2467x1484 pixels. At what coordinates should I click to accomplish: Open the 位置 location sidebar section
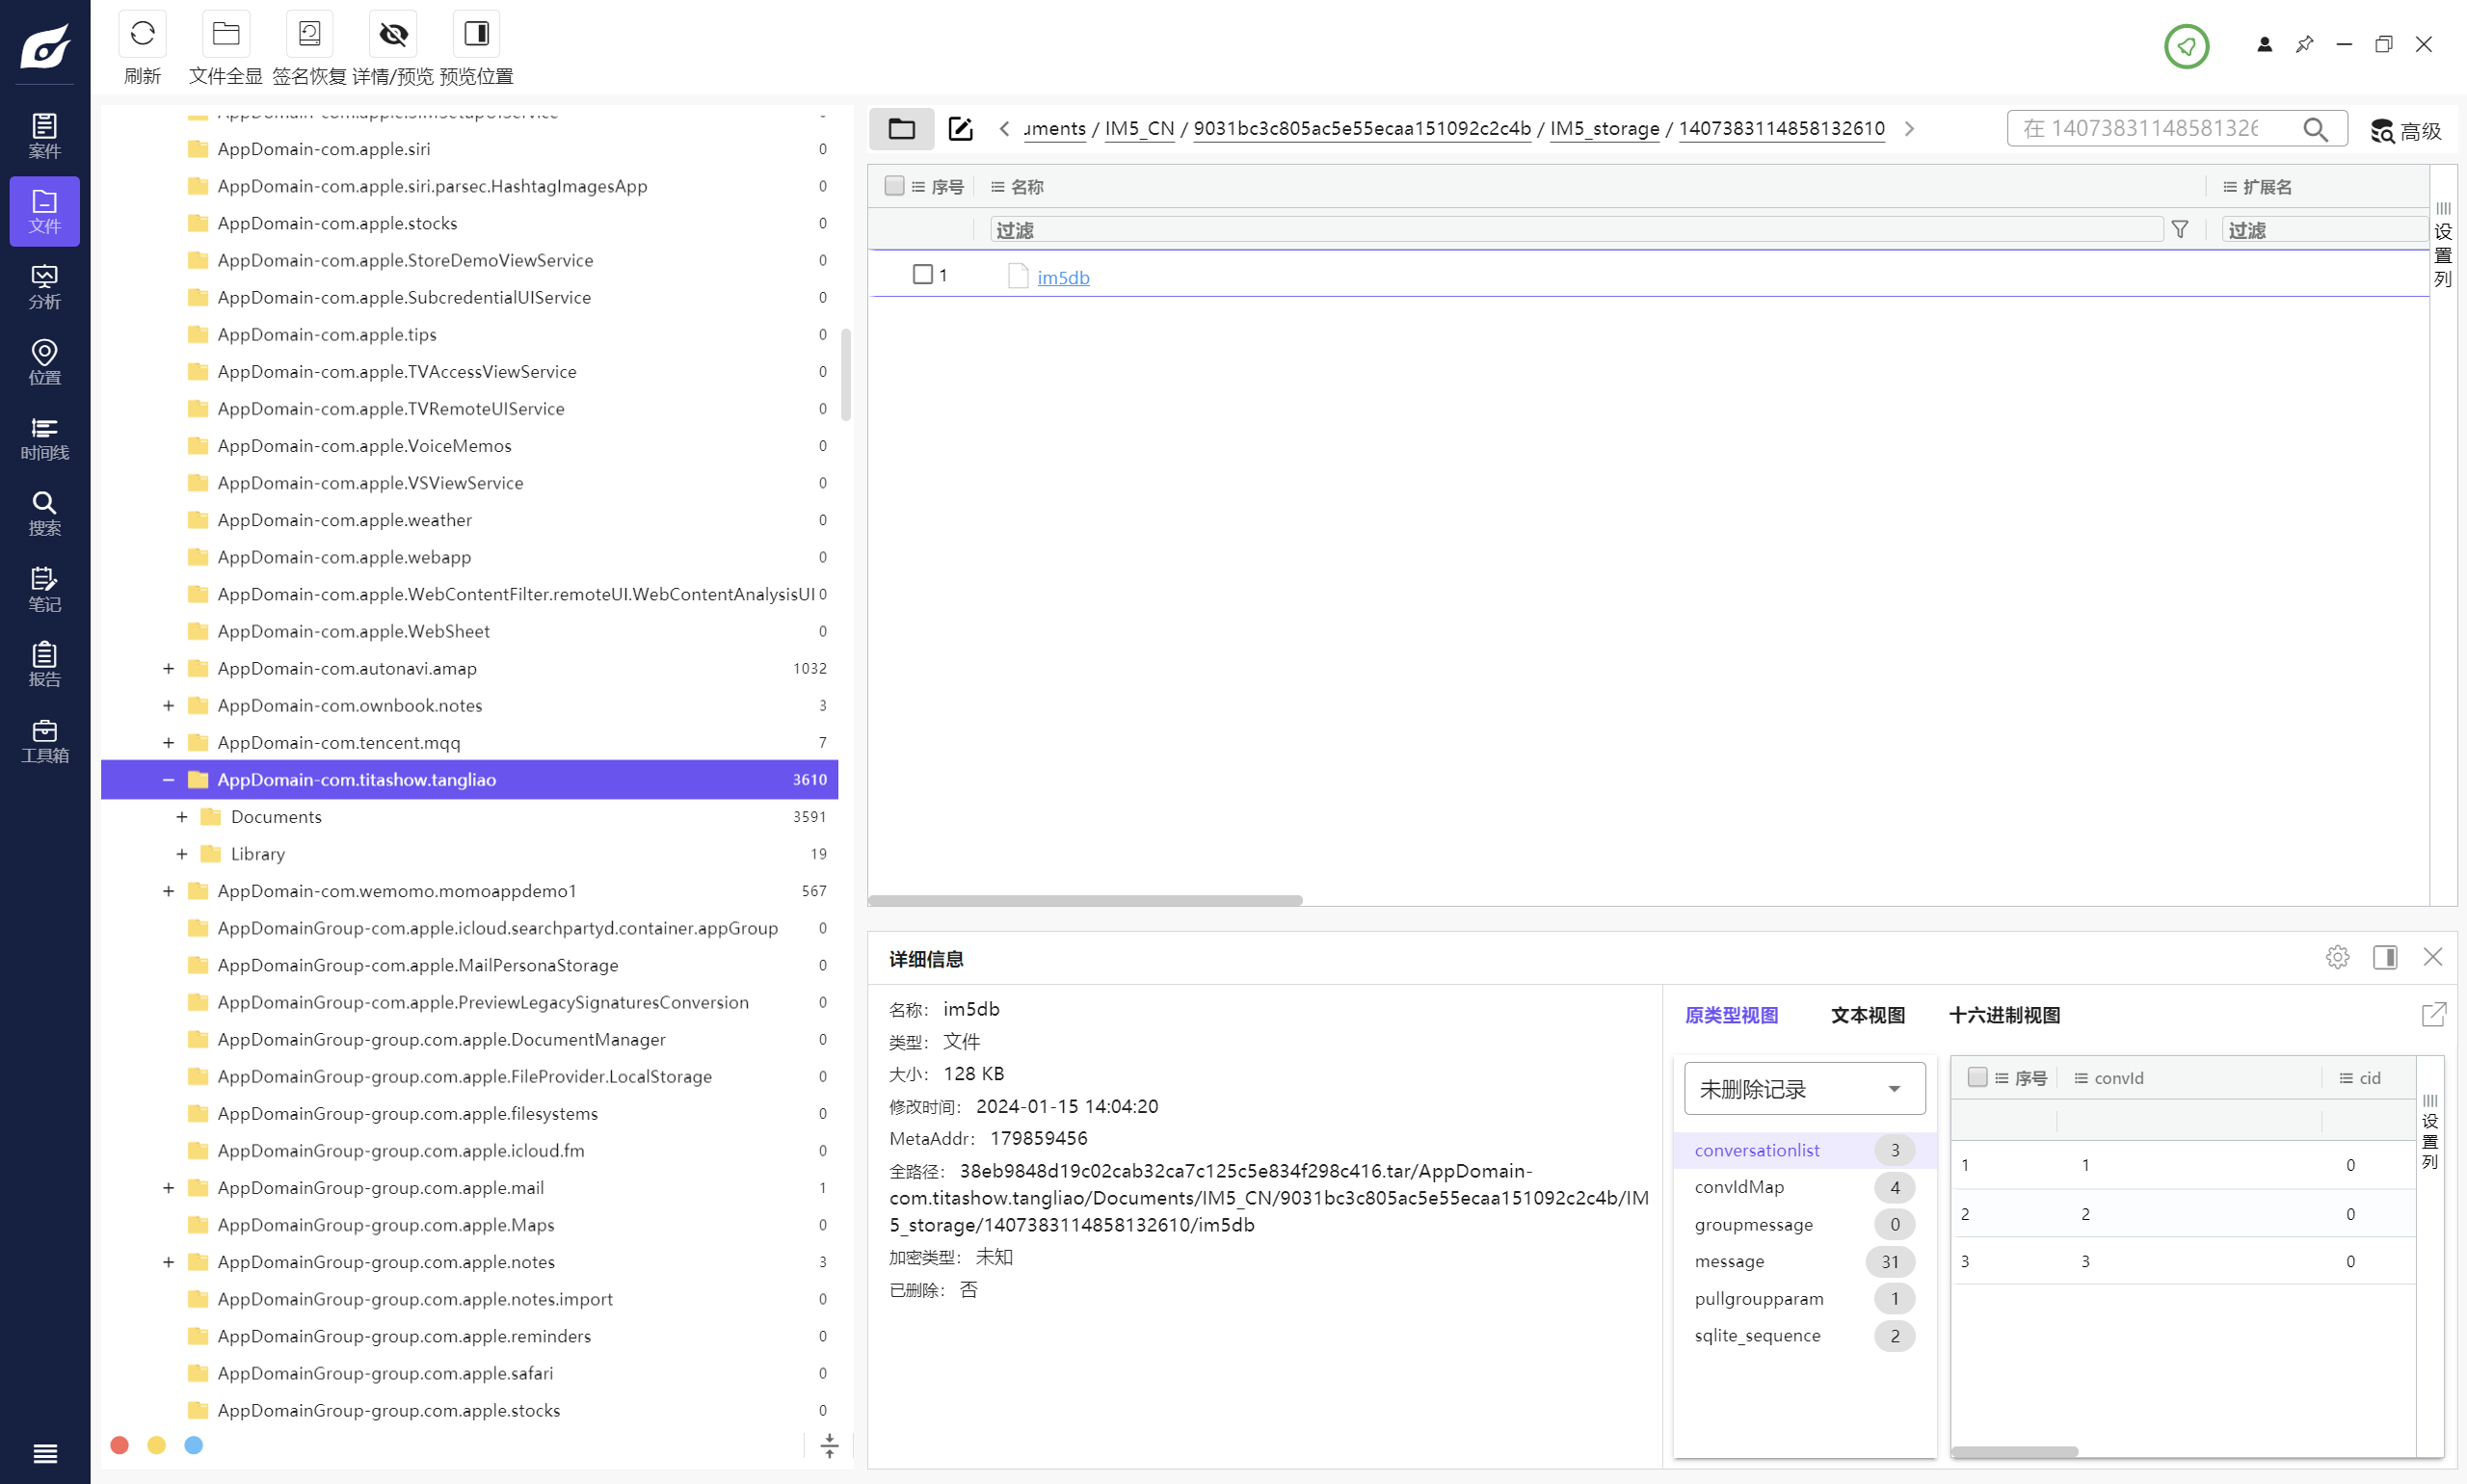[x=45, y=362]
